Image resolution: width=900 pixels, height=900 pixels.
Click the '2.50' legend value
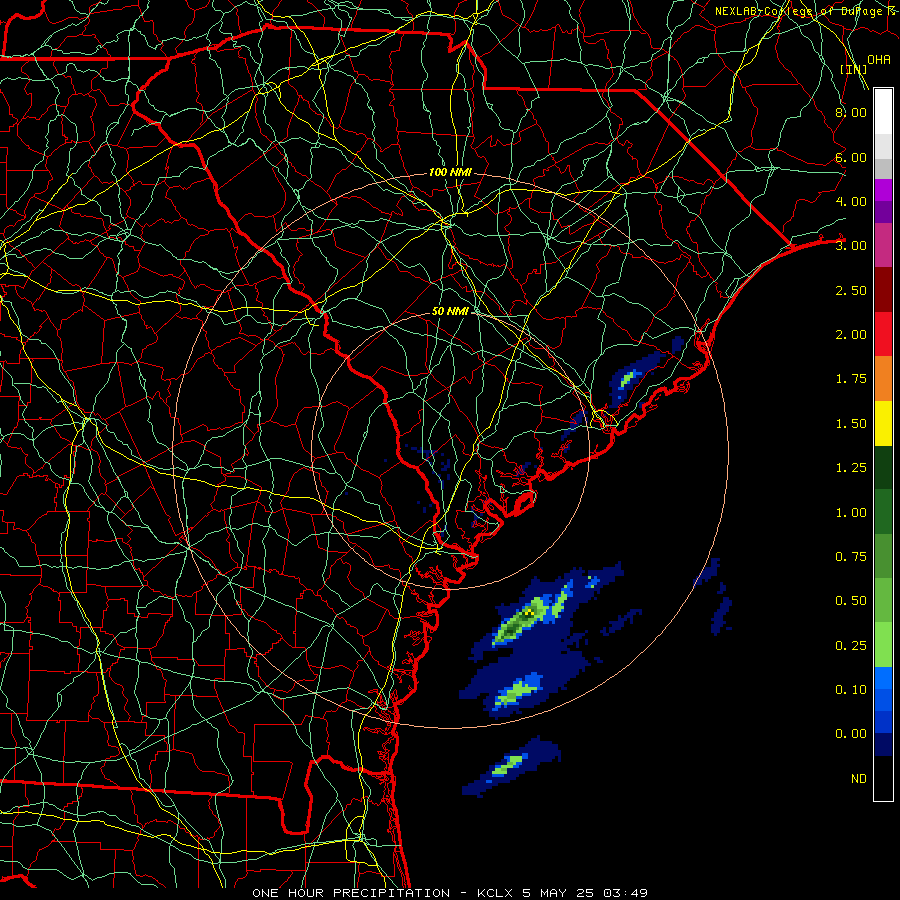click(x=851, y=290)
